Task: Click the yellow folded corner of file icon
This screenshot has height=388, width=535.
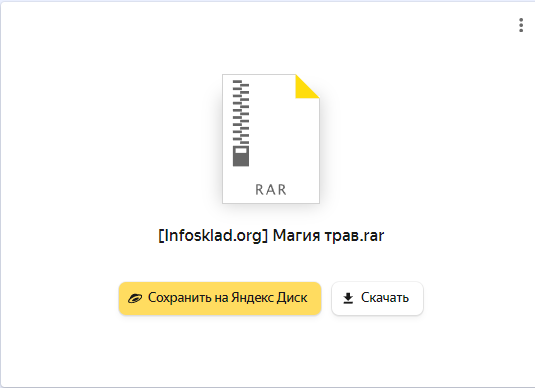Action: 307,86
